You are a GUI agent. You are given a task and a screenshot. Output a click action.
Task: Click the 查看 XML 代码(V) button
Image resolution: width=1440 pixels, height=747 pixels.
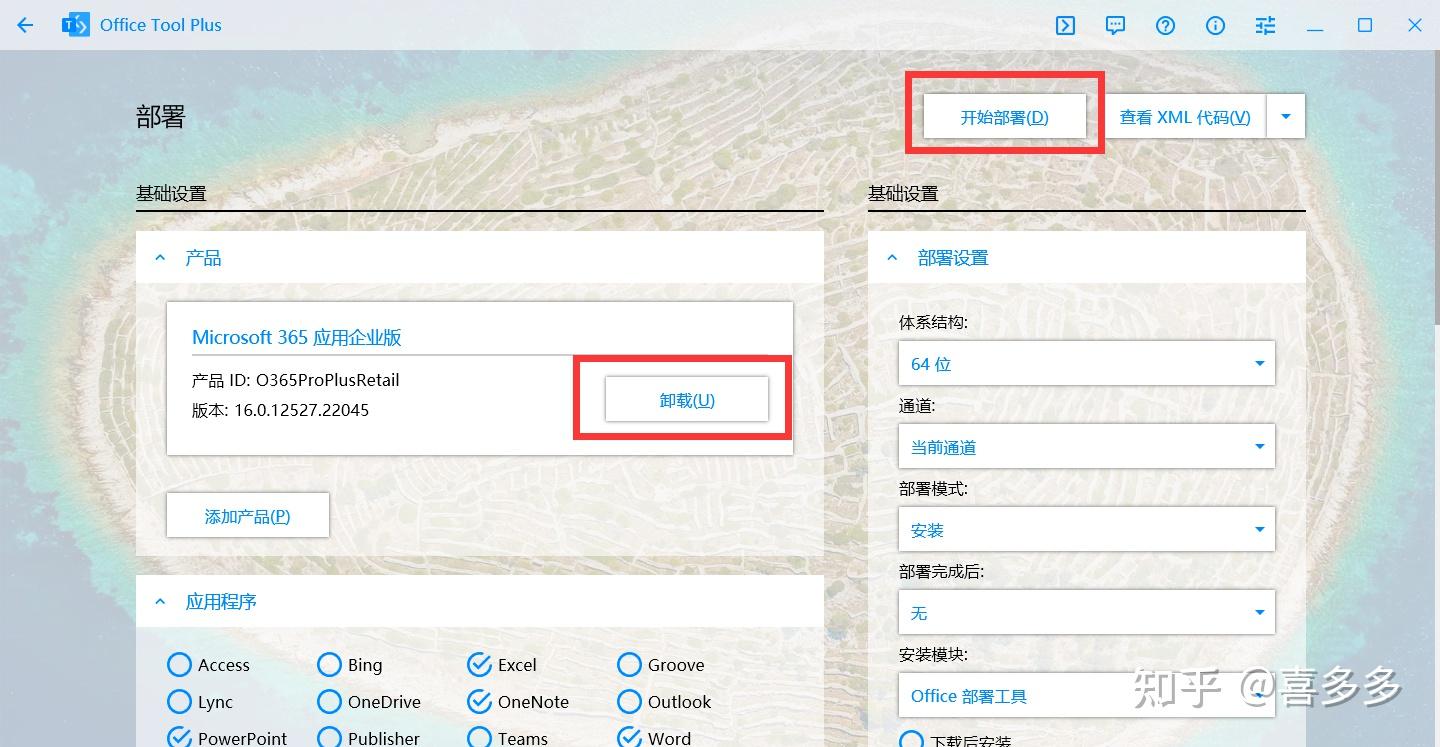point(1185,117)
